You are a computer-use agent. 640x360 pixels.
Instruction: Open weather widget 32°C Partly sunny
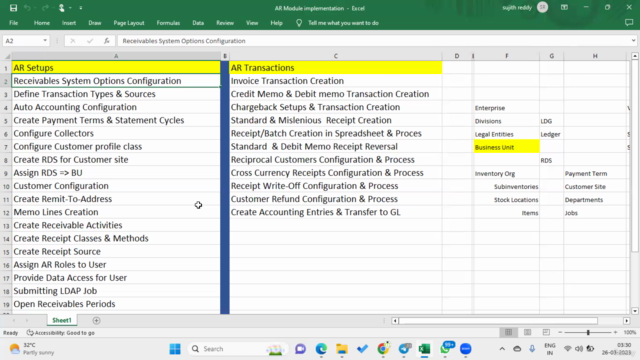coord(33,349)
